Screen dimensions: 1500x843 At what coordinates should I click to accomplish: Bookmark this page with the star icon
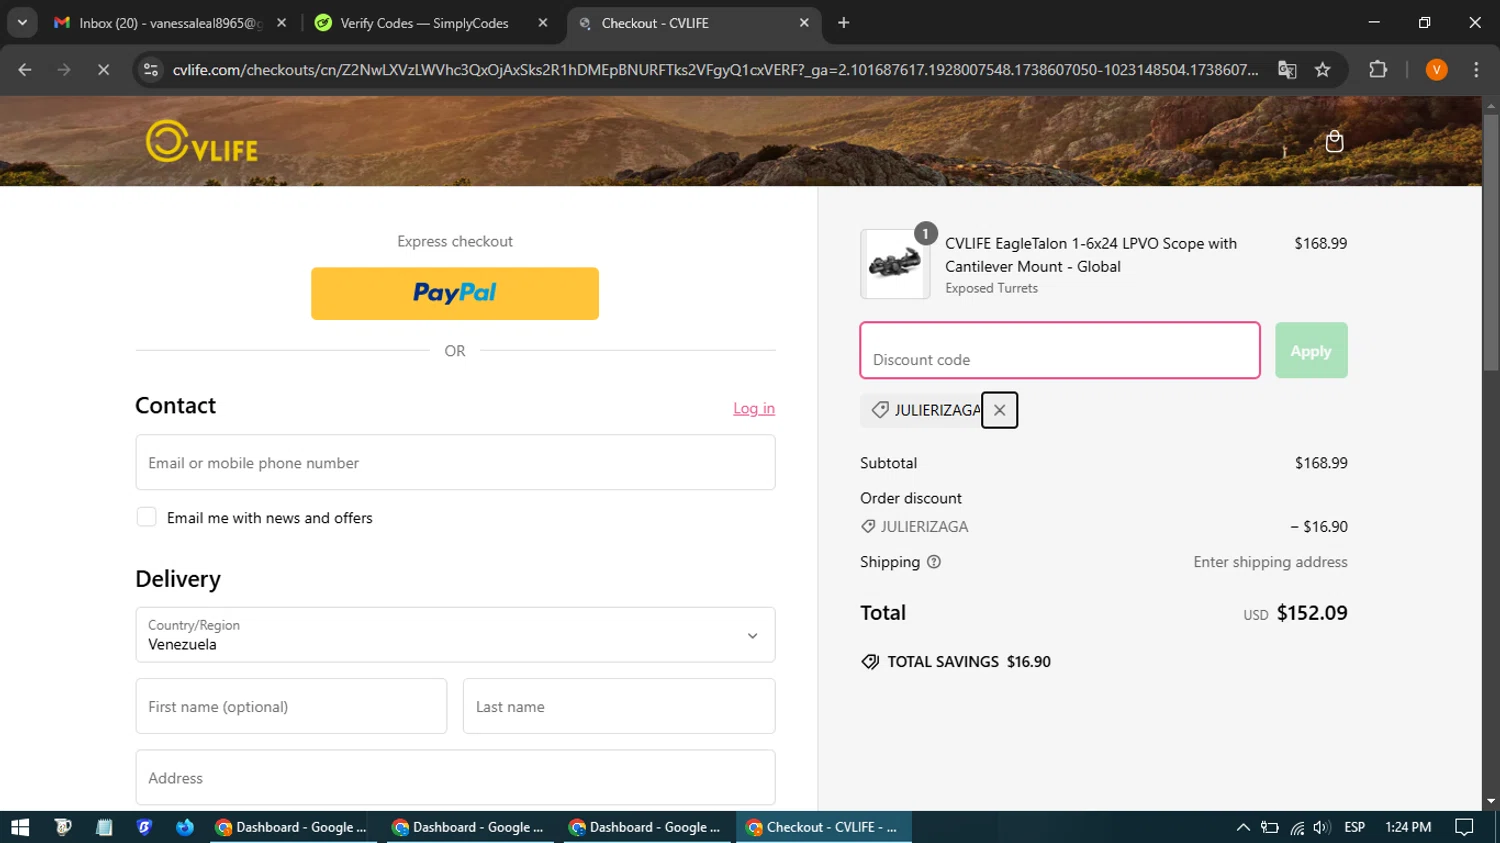(x=1323, y=70)
